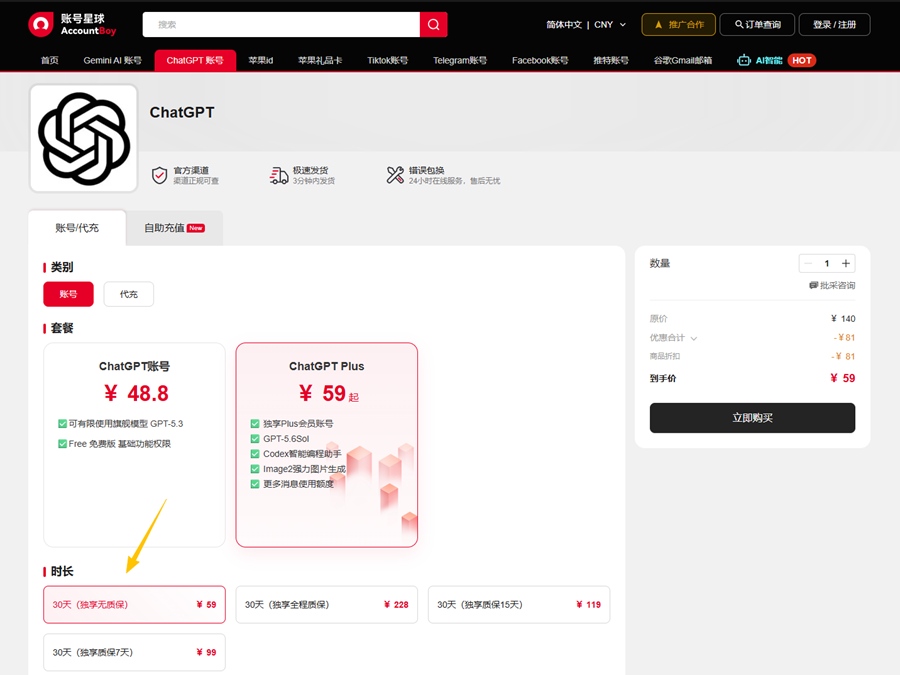
Task: Click the error replacement tools icon
Action: pyautogui.click(x=395, y=175)
